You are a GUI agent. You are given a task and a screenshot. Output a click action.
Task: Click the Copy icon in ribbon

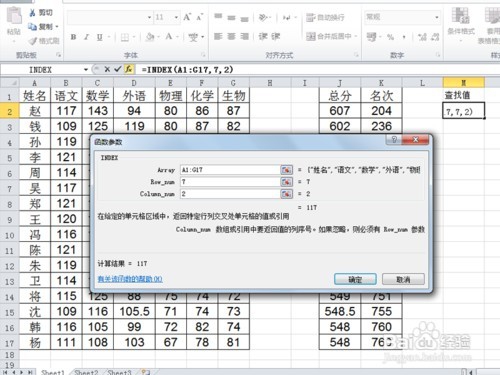(32, 27)
